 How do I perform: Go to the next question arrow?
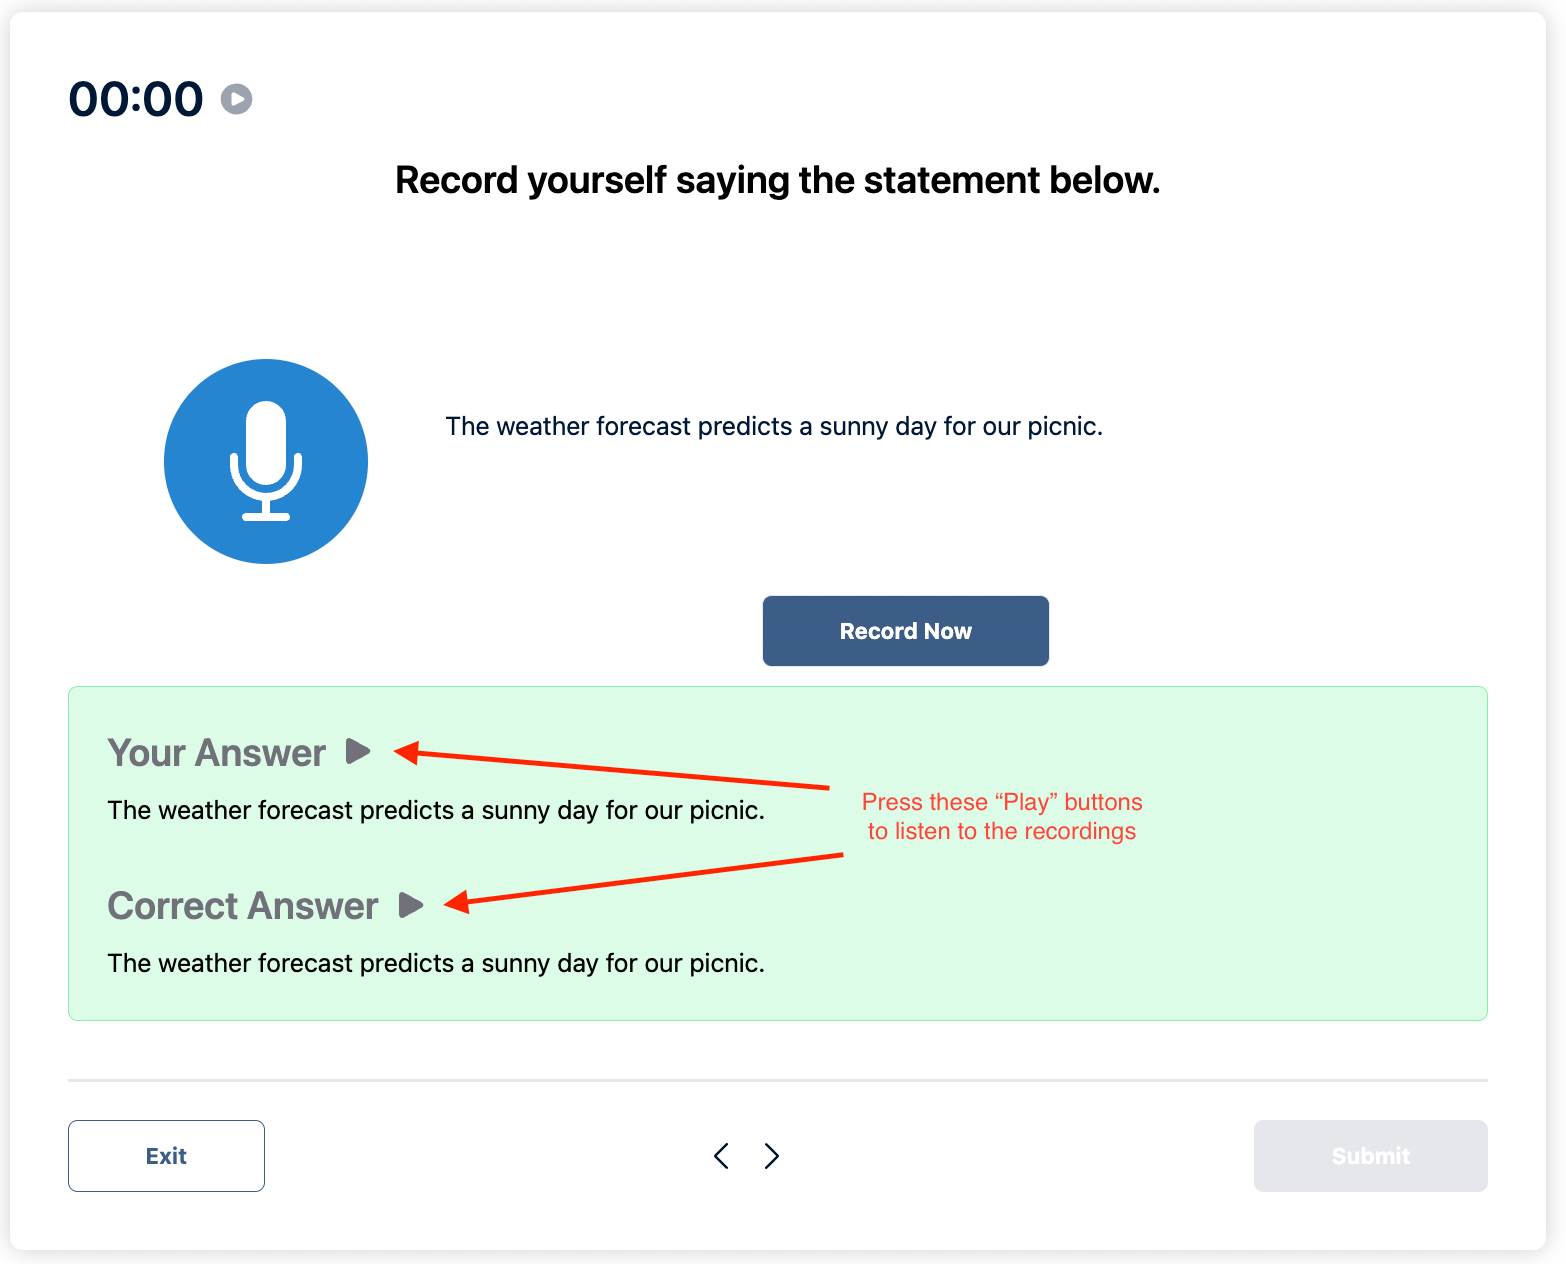[x=772, y=1156]
